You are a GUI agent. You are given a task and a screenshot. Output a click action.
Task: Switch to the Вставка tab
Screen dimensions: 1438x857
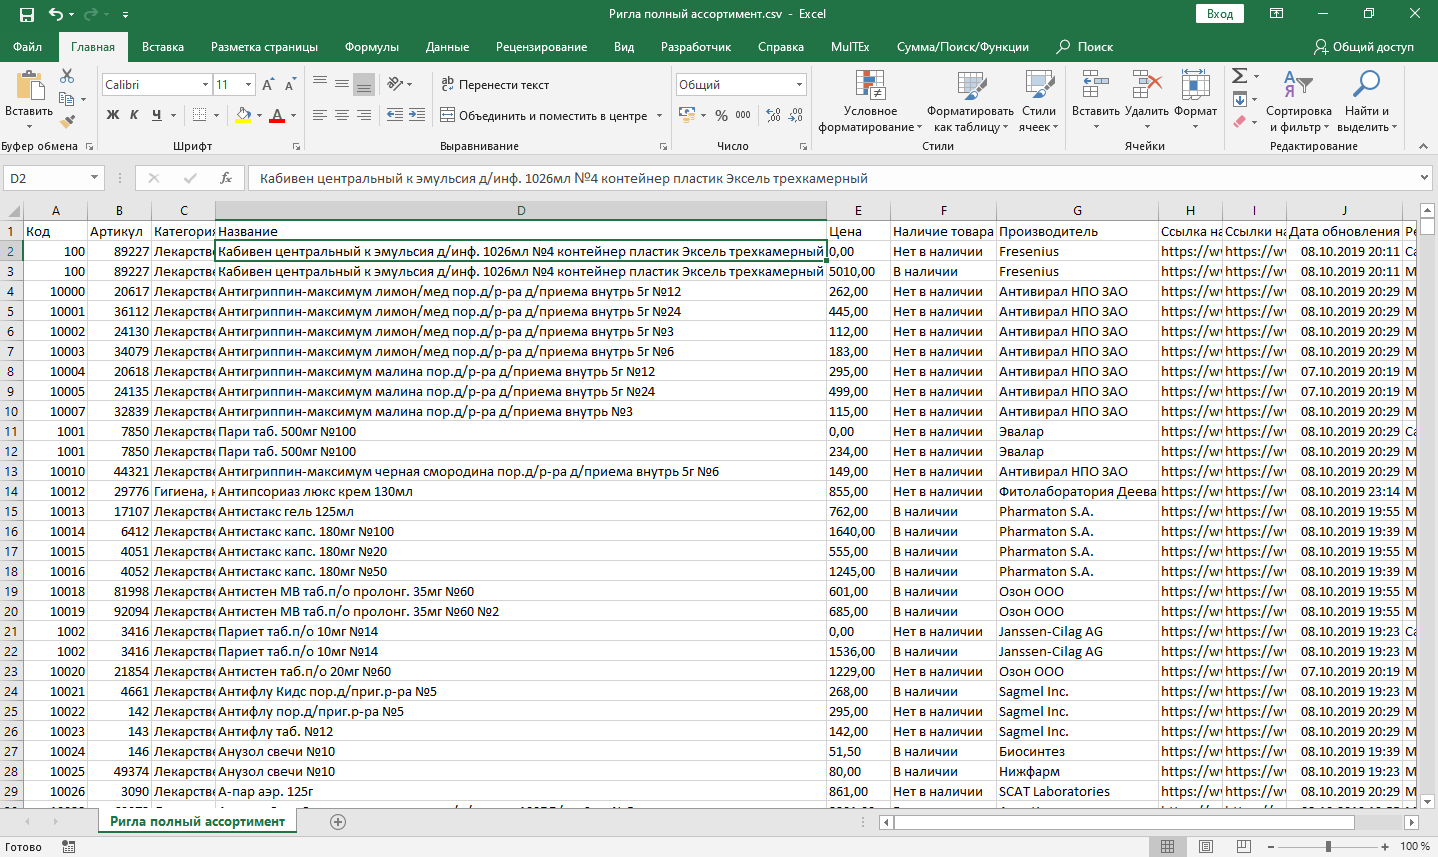(x=163, y=47)
